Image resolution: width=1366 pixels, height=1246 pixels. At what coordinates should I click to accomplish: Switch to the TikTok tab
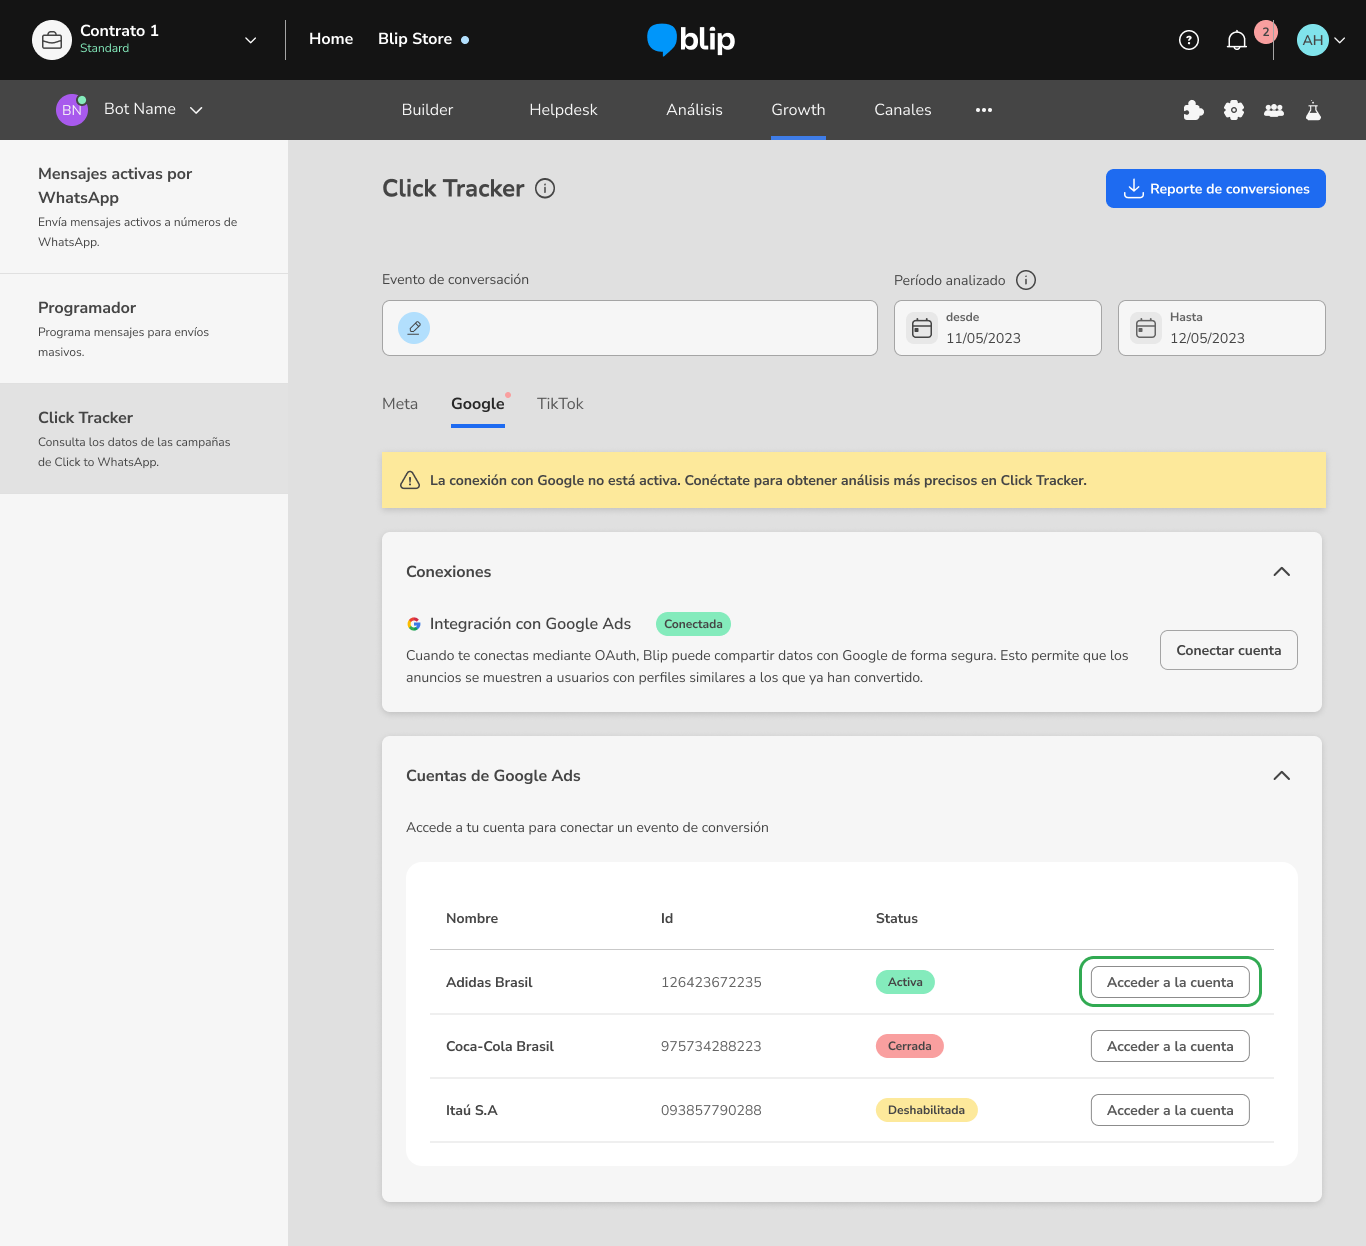560,404
